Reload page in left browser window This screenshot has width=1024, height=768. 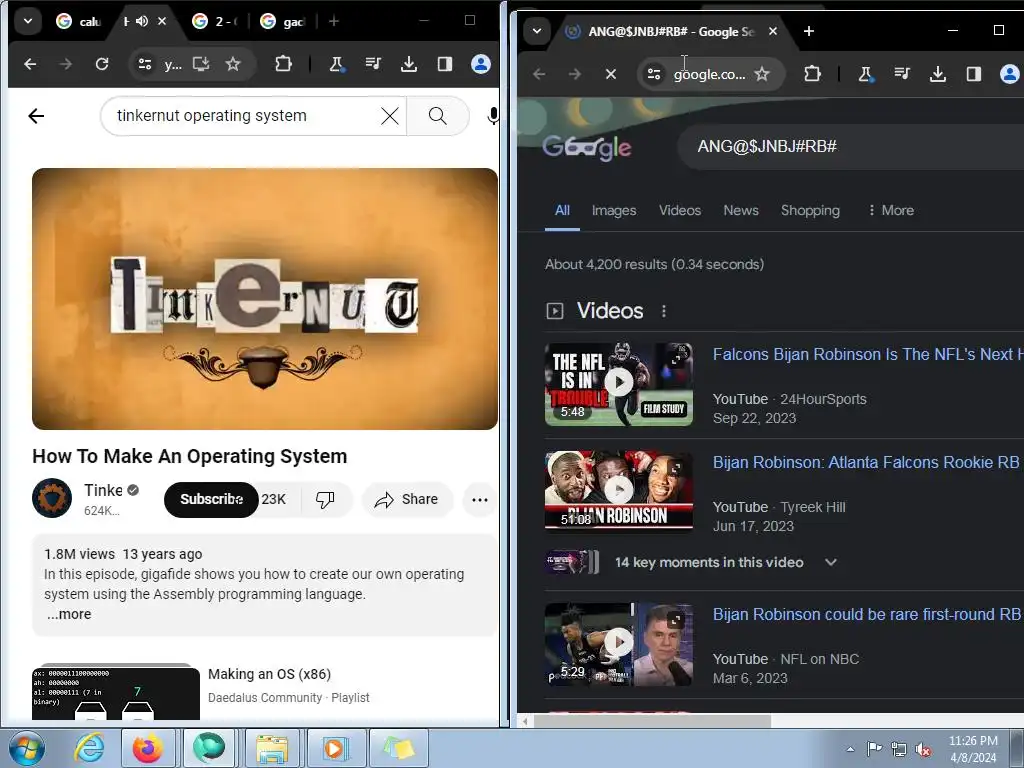(x=102, y=64)
